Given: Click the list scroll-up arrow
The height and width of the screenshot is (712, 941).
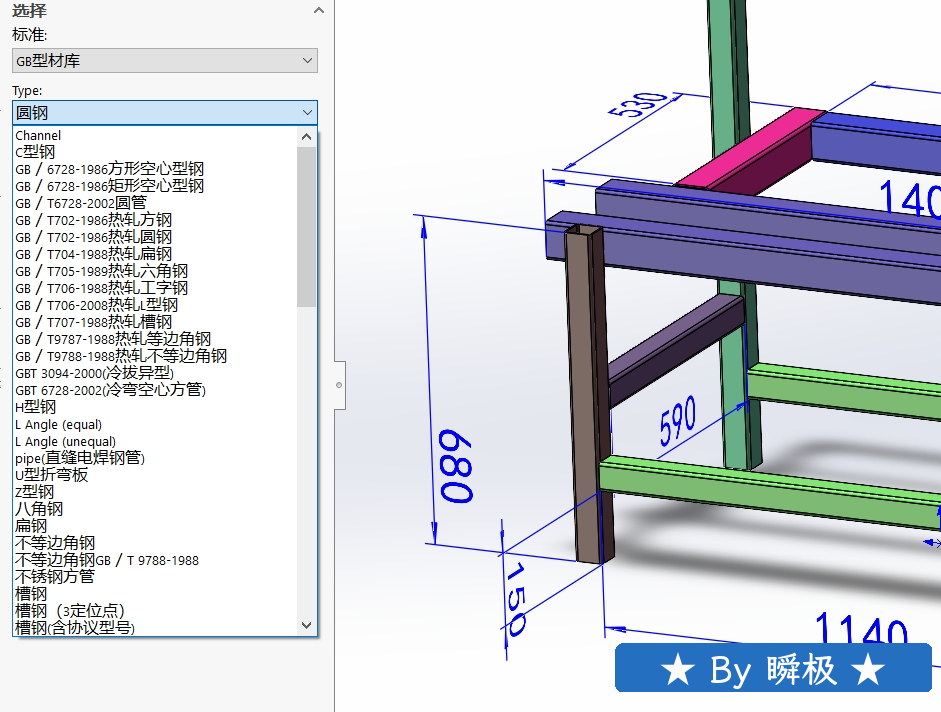Looking at the screenshot, I should (x=307, y=137).
